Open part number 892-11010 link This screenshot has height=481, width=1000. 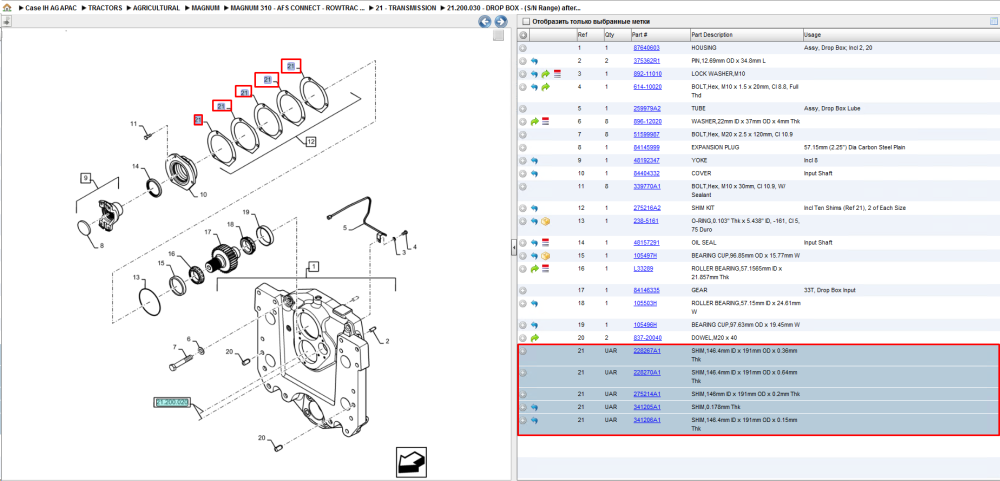[647, 74]
